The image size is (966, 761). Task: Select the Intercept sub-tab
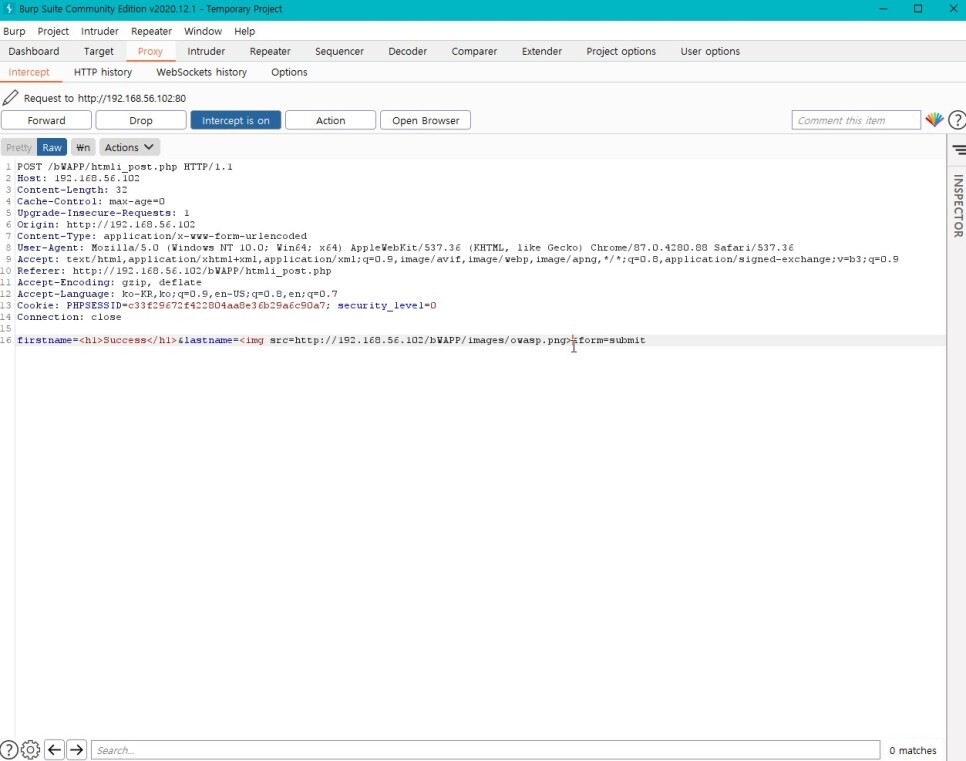29,72
